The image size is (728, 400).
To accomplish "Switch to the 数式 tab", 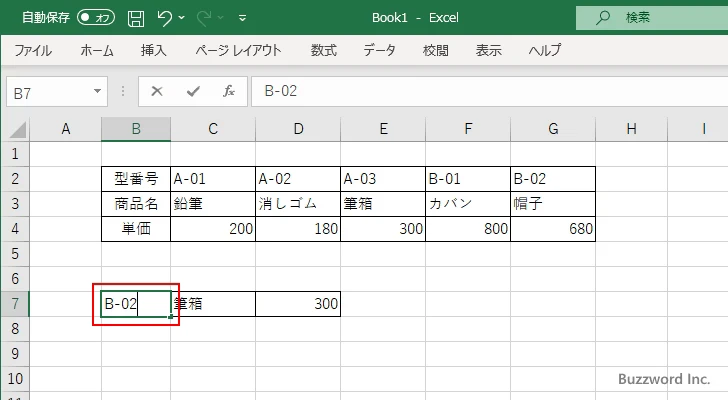I will 324,50.
